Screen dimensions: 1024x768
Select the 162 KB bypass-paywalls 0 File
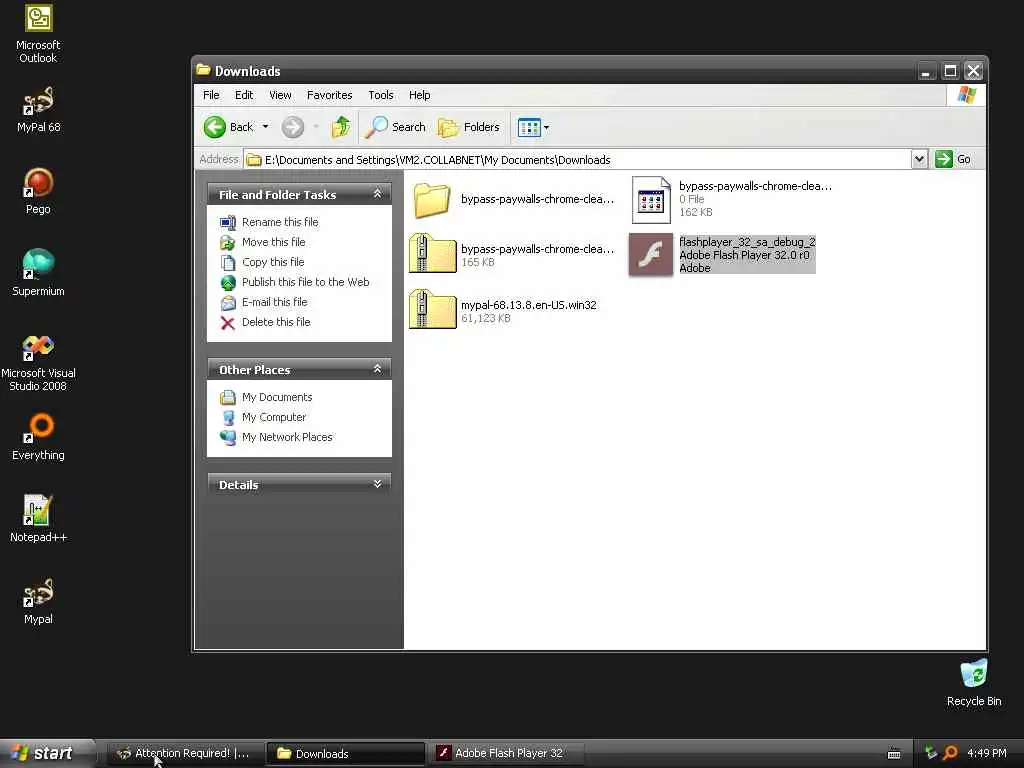[x=651, y=200]
